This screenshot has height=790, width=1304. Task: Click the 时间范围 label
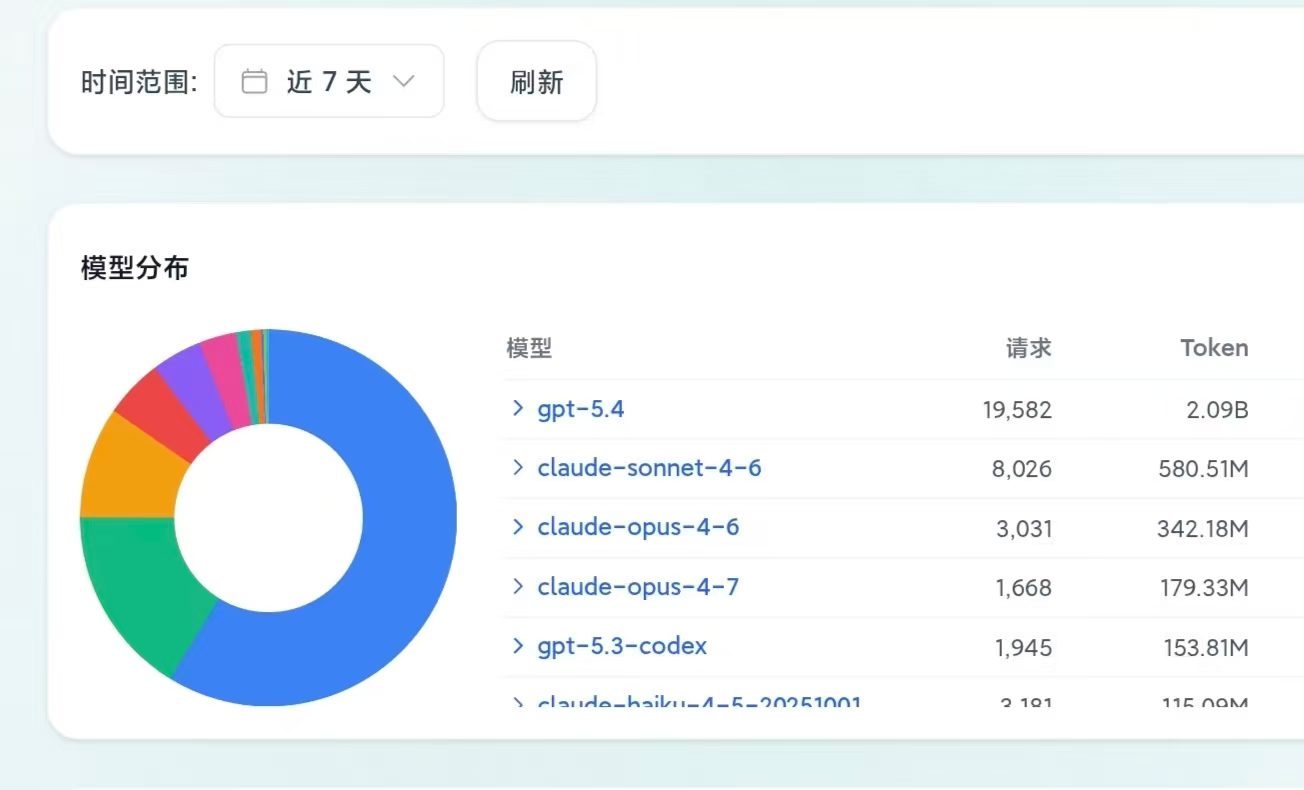pyautogui.click(x=139, y=82)
